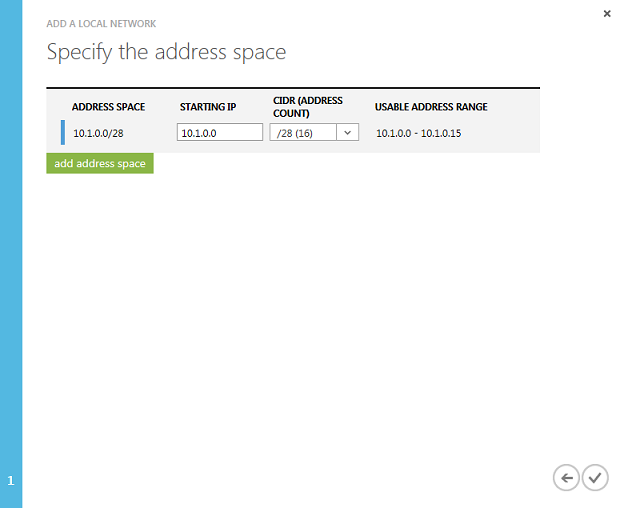The height and width of the screenshot is (508, 620).
Task: Click the STARTING IP column header
Action: pyautogui.click(x=208, y=107)
